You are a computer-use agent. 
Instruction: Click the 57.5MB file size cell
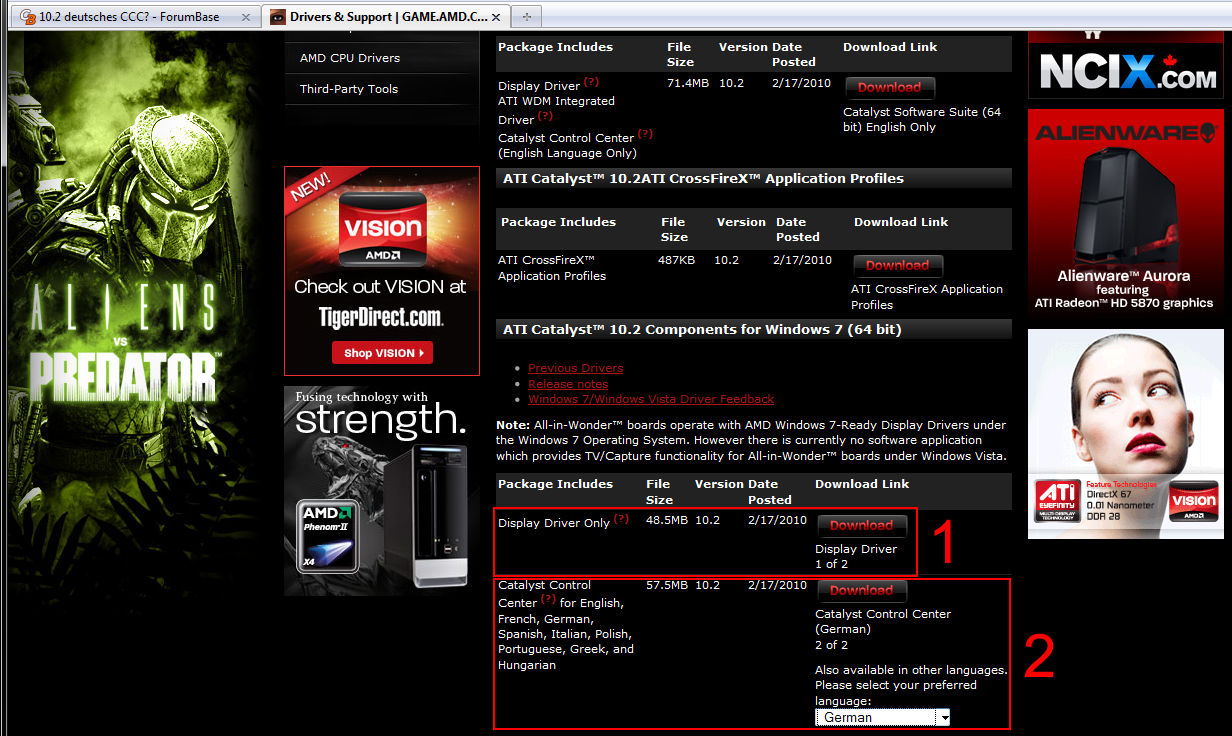pos(667,585)
